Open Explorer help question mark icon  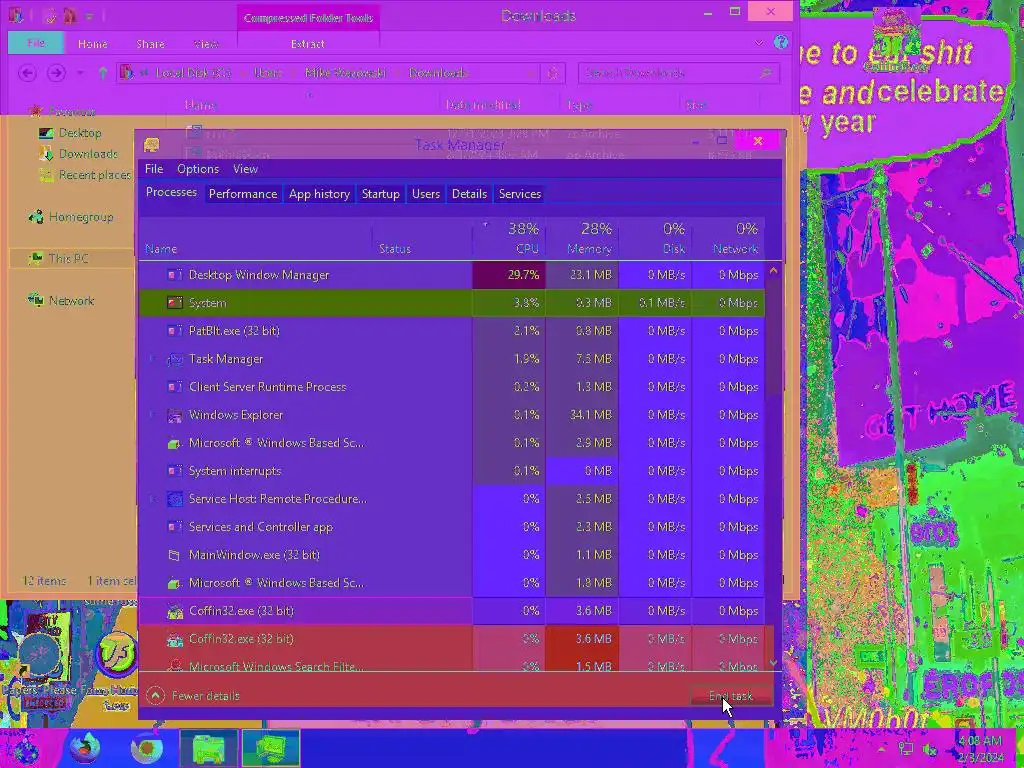click(x=780, y=43)
